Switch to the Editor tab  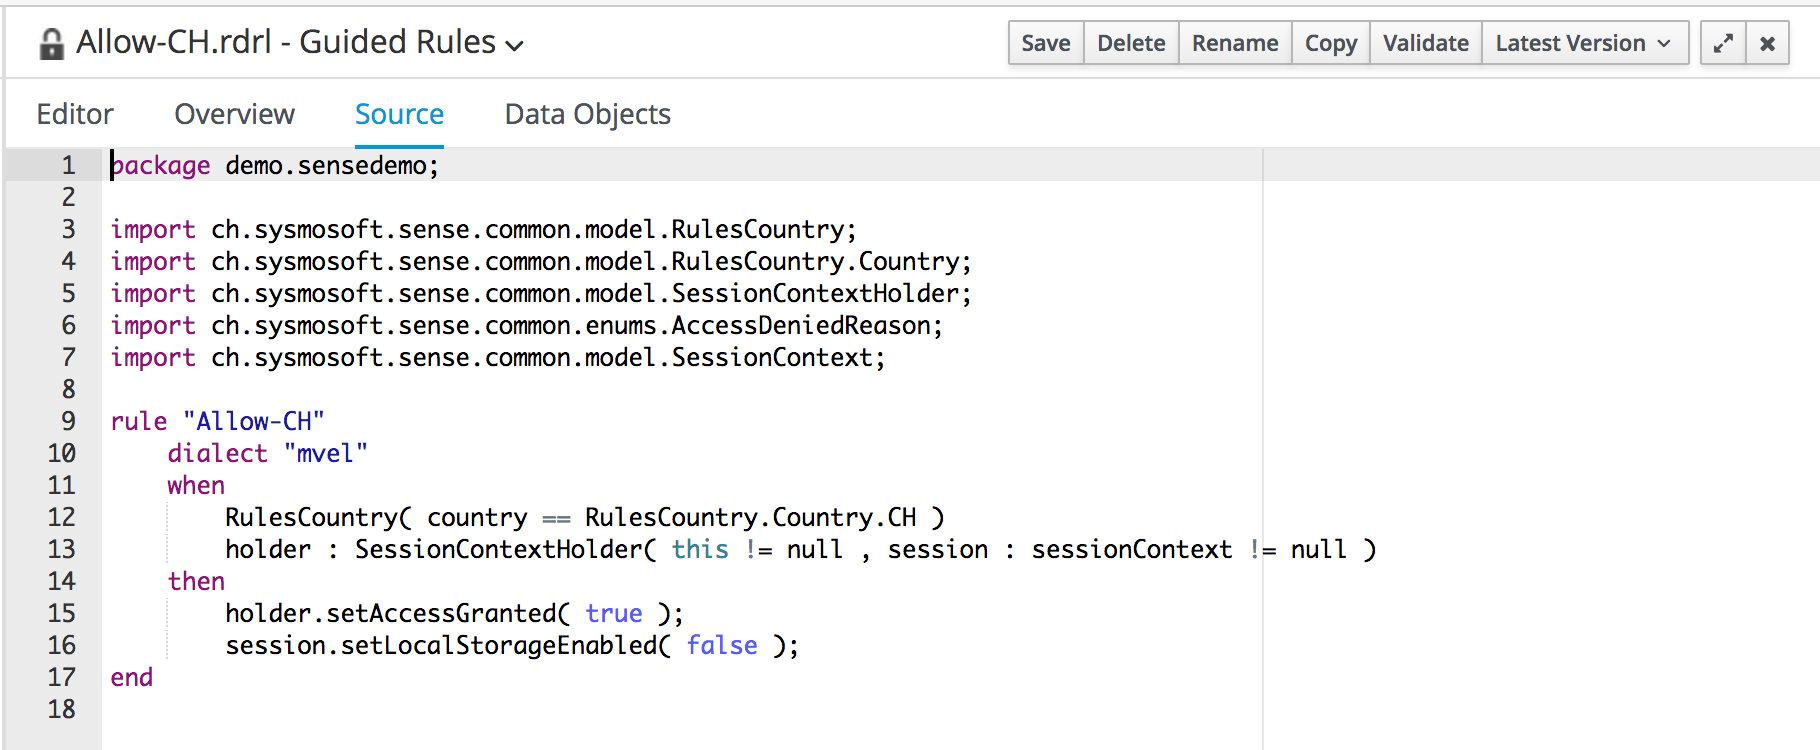click(x=75, y=114)
